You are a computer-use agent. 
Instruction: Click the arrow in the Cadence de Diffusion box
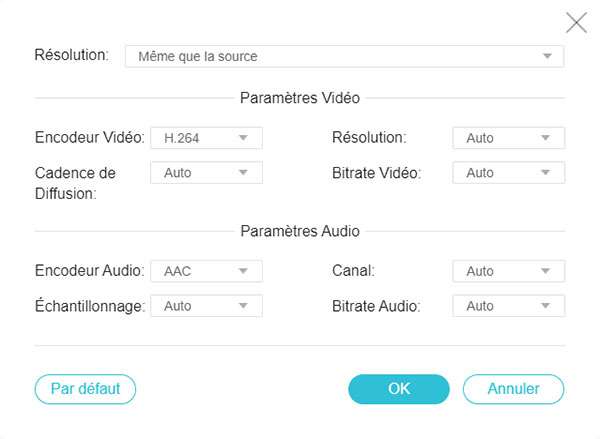point(244,173)
